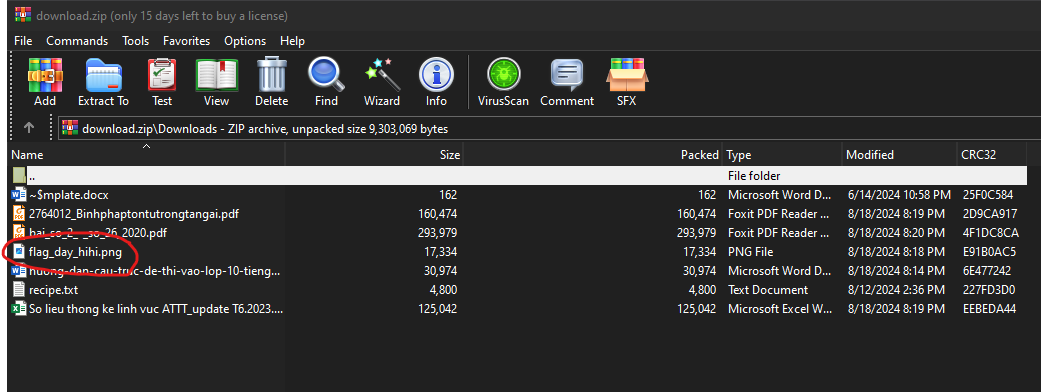This screenshot has height=392, width=1041.
Task: Click the 'Text Document' type cell
Action: tap(768, 290)
